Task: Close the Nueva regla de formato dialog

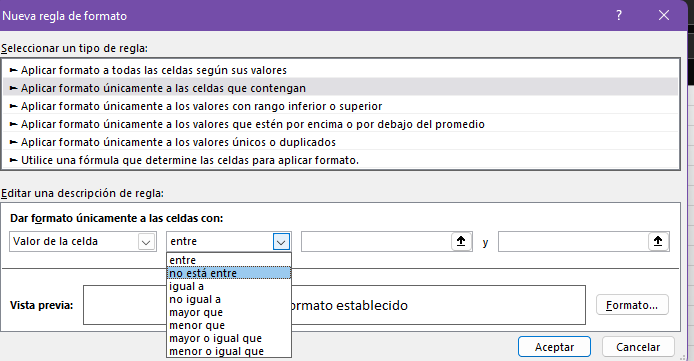Action: (663, 15)
